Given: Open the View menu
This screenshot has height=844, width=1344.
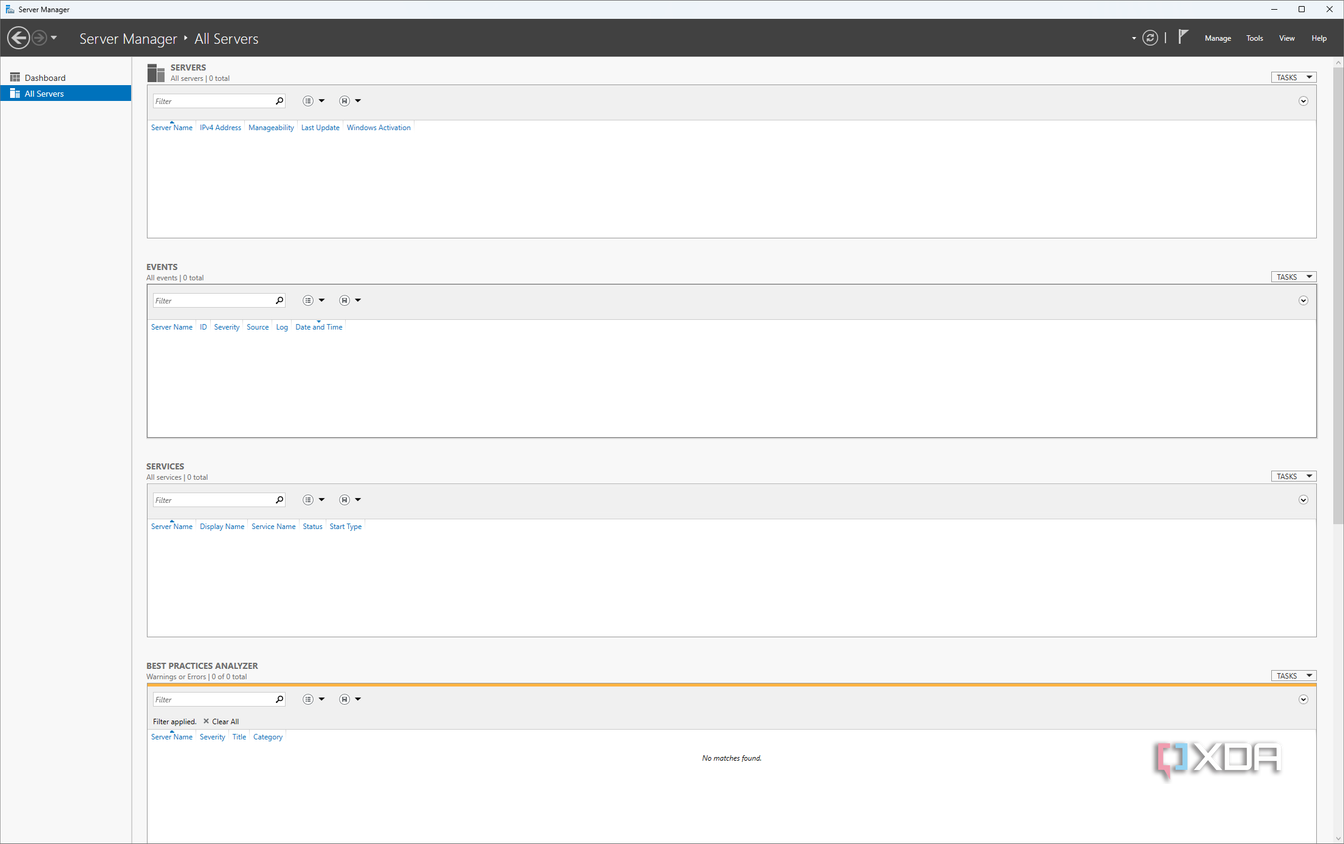Looking at the screenshot, I should click(x=1287, y=38).
